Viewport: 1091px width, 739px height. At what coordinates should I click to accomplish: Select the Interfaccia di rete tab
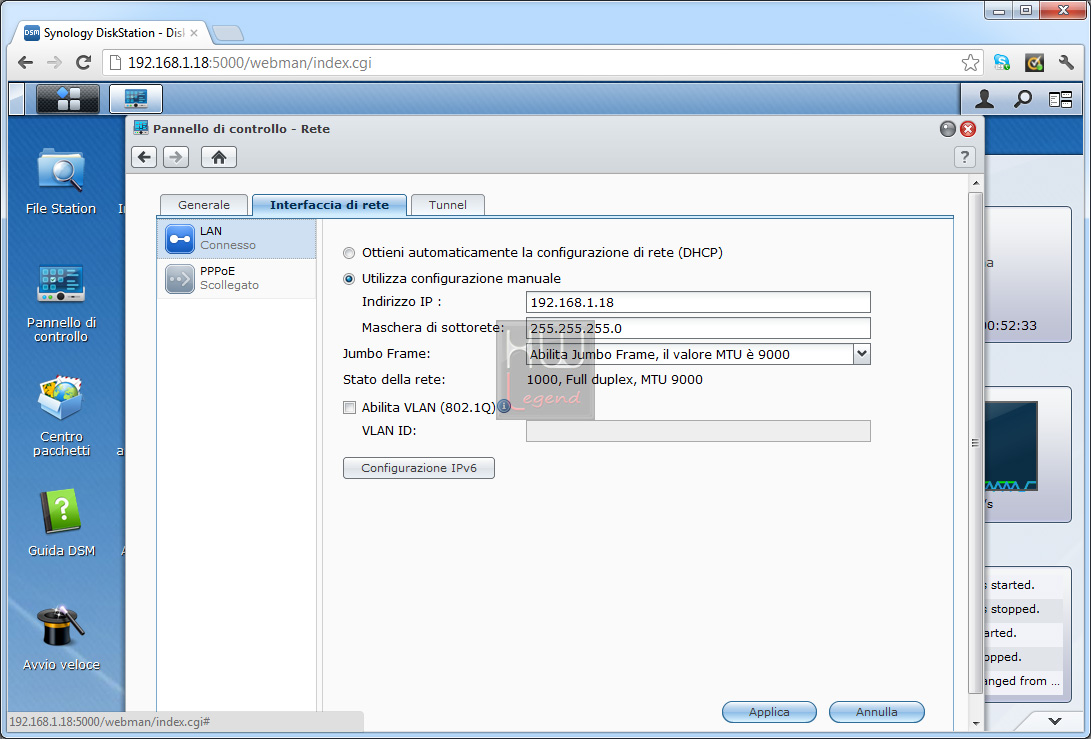(329, 205)
